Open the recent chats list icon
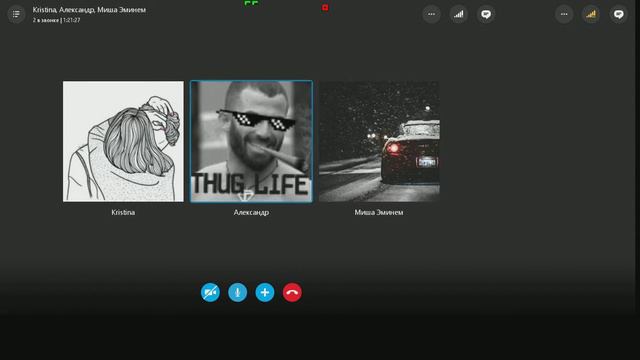 point(16,14)
